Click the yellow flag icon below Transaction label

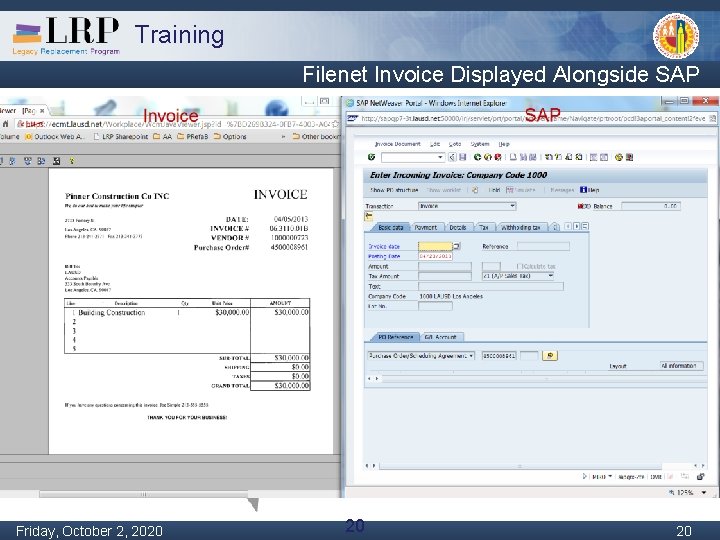(x=369, y=216)
